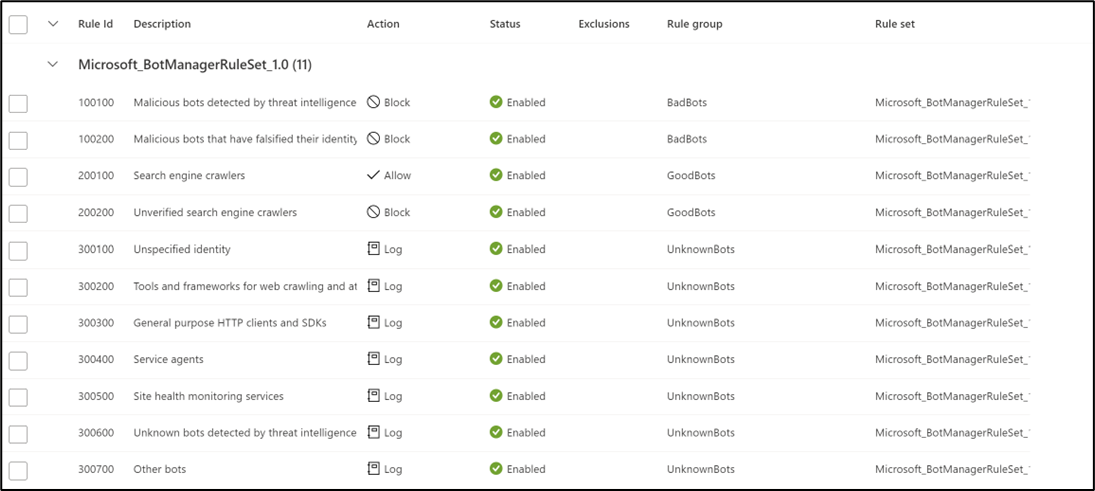Open the Search engine crawlers rule description
Screen dimensions: 1095x491
coord(189,175)
